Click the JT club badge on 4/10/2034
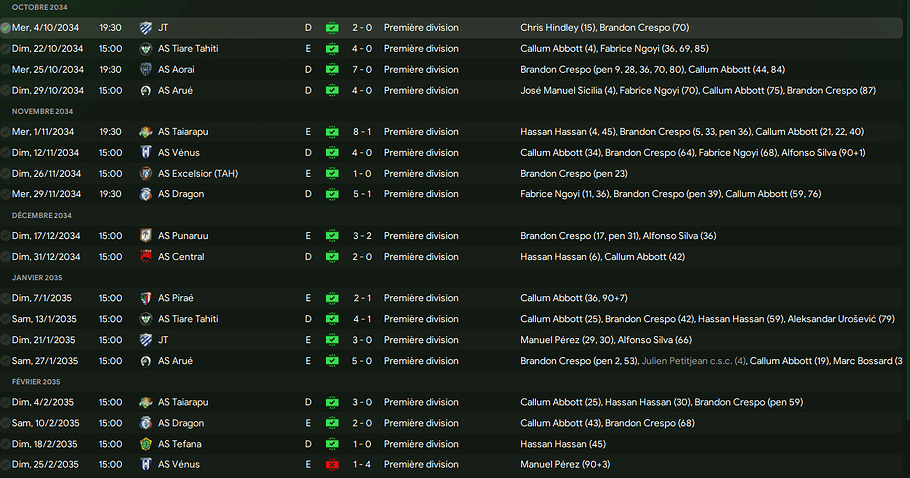Image resolution: width=910 pixels, height=478 pixels. click(x=146, y=27)
